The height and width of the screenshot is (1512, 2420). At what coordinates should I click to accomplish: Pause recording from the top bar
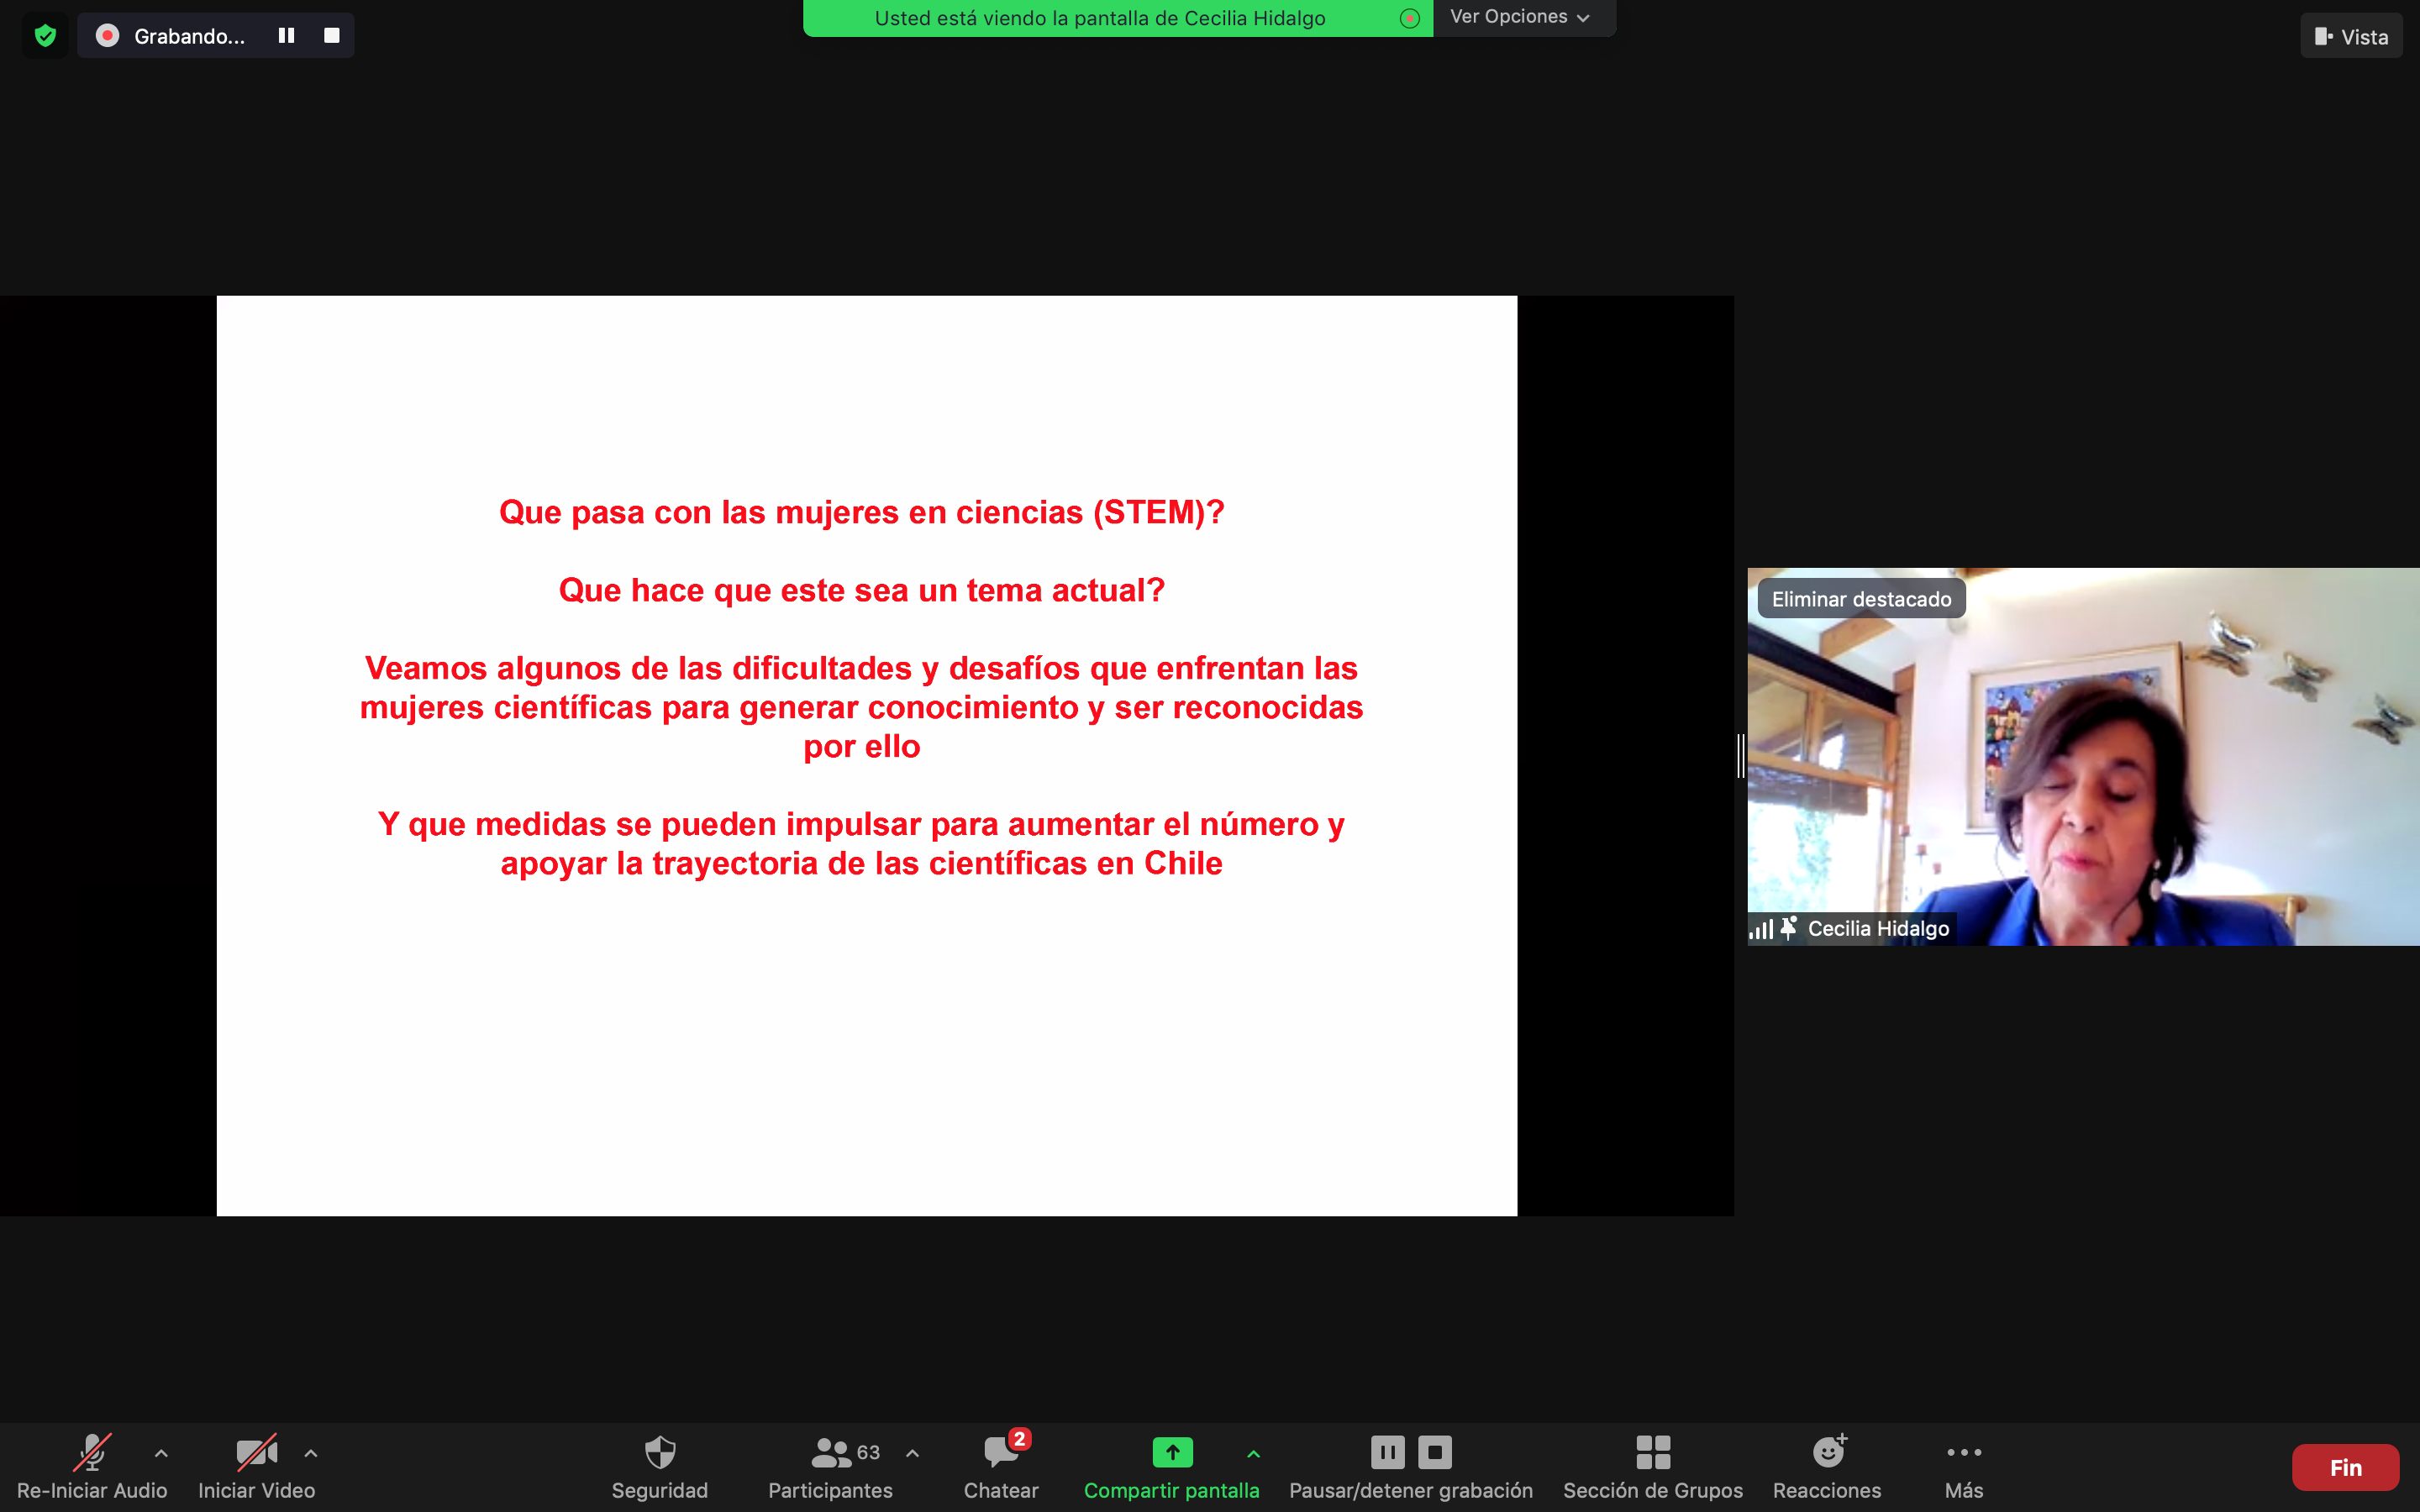286,36
